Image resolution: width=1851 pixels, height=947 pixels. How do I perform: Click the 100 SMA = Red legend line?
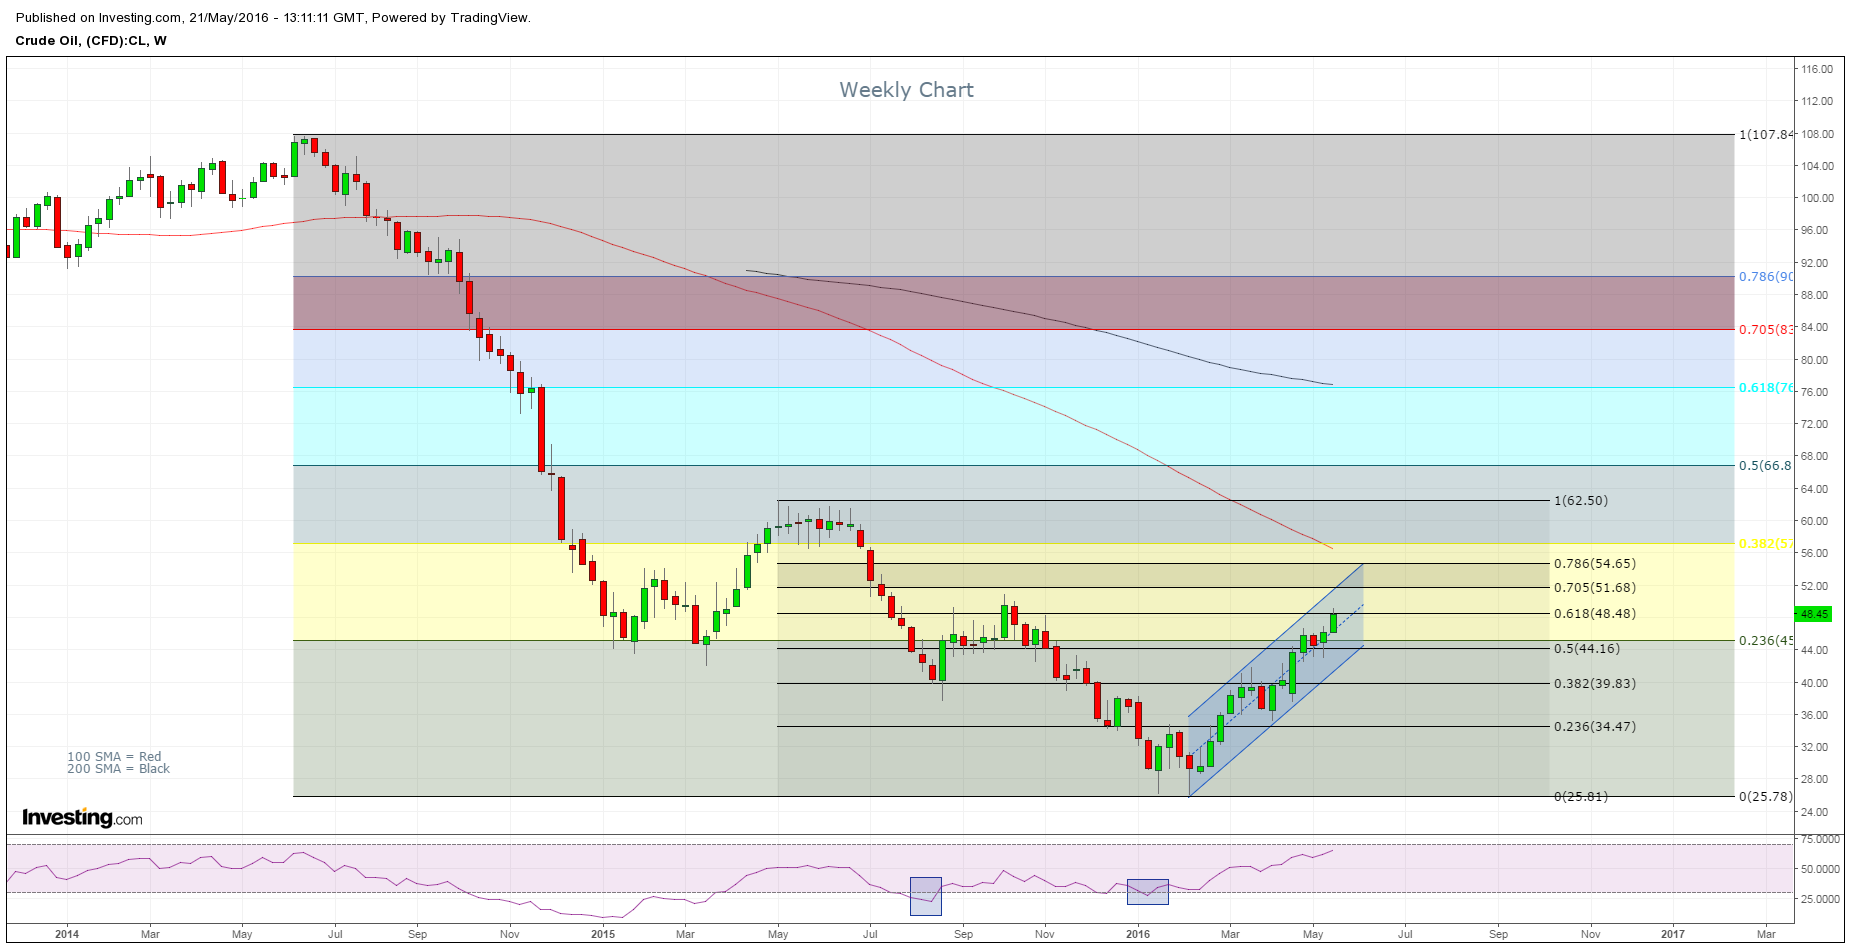pyautogui.click(x=114, y=757)
